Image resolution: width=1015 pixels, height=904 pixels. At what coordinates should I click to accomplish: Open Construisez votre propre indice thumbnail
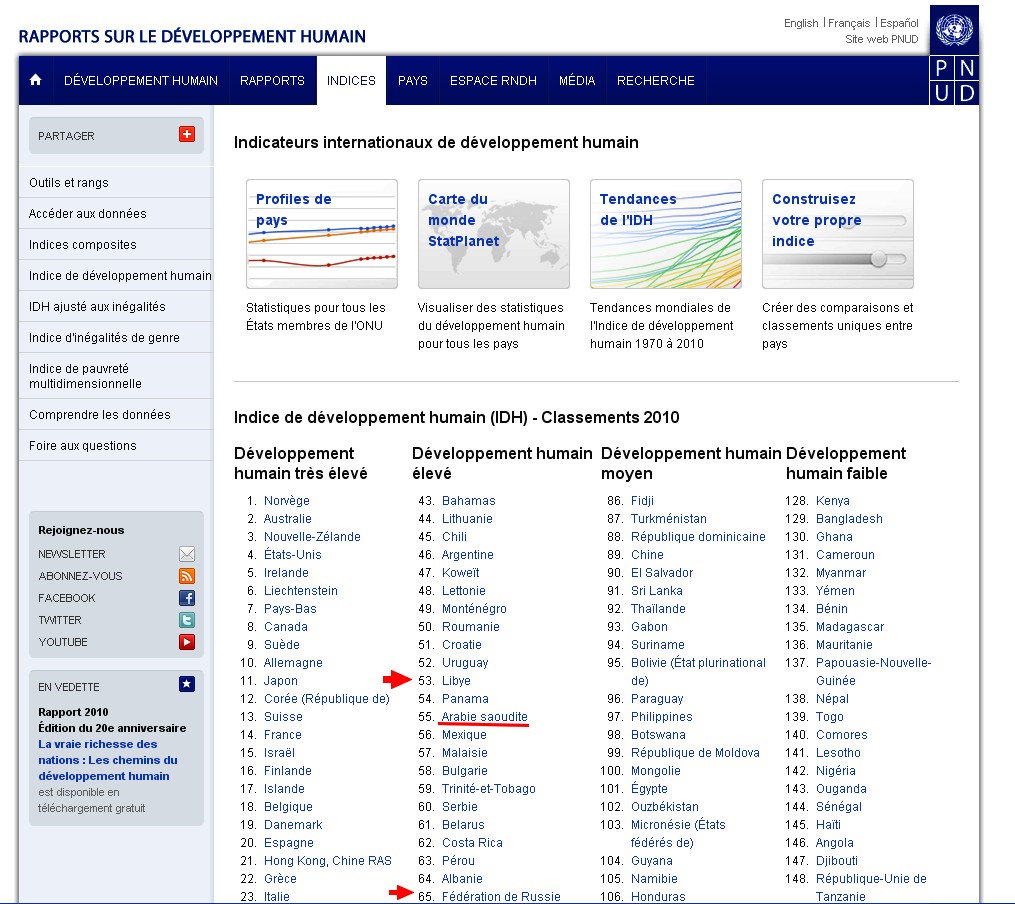[838, 234]
